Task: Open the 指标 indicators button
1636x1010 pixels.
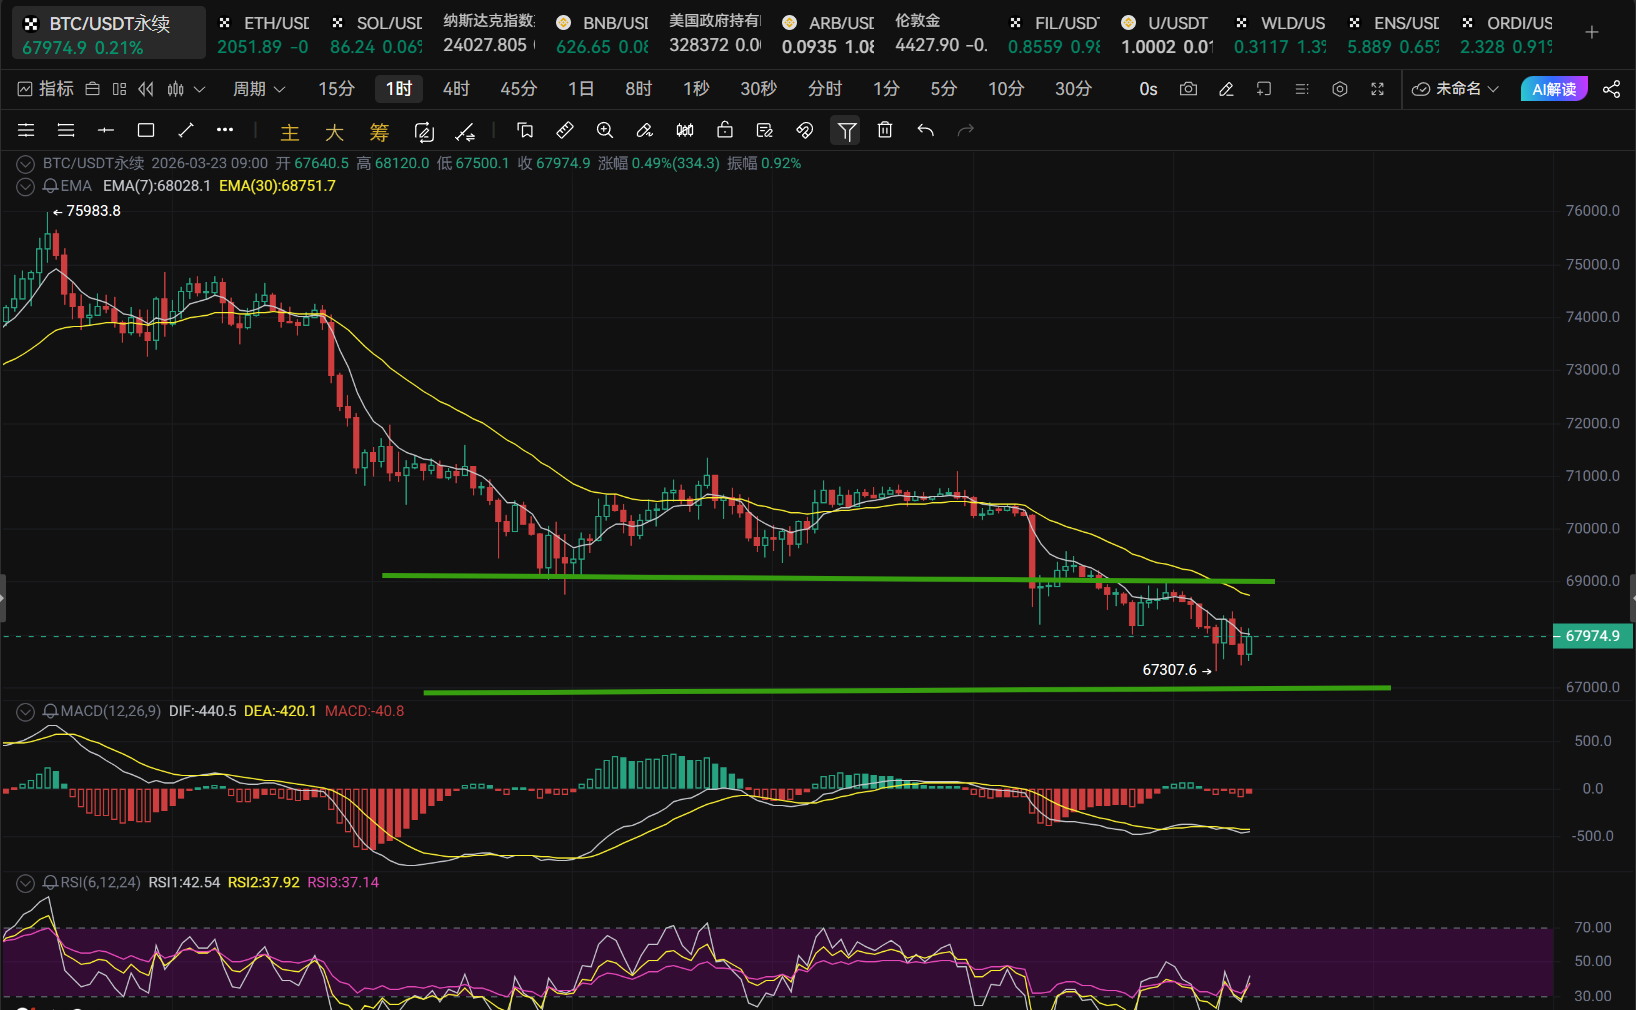Action: (46, 89)
